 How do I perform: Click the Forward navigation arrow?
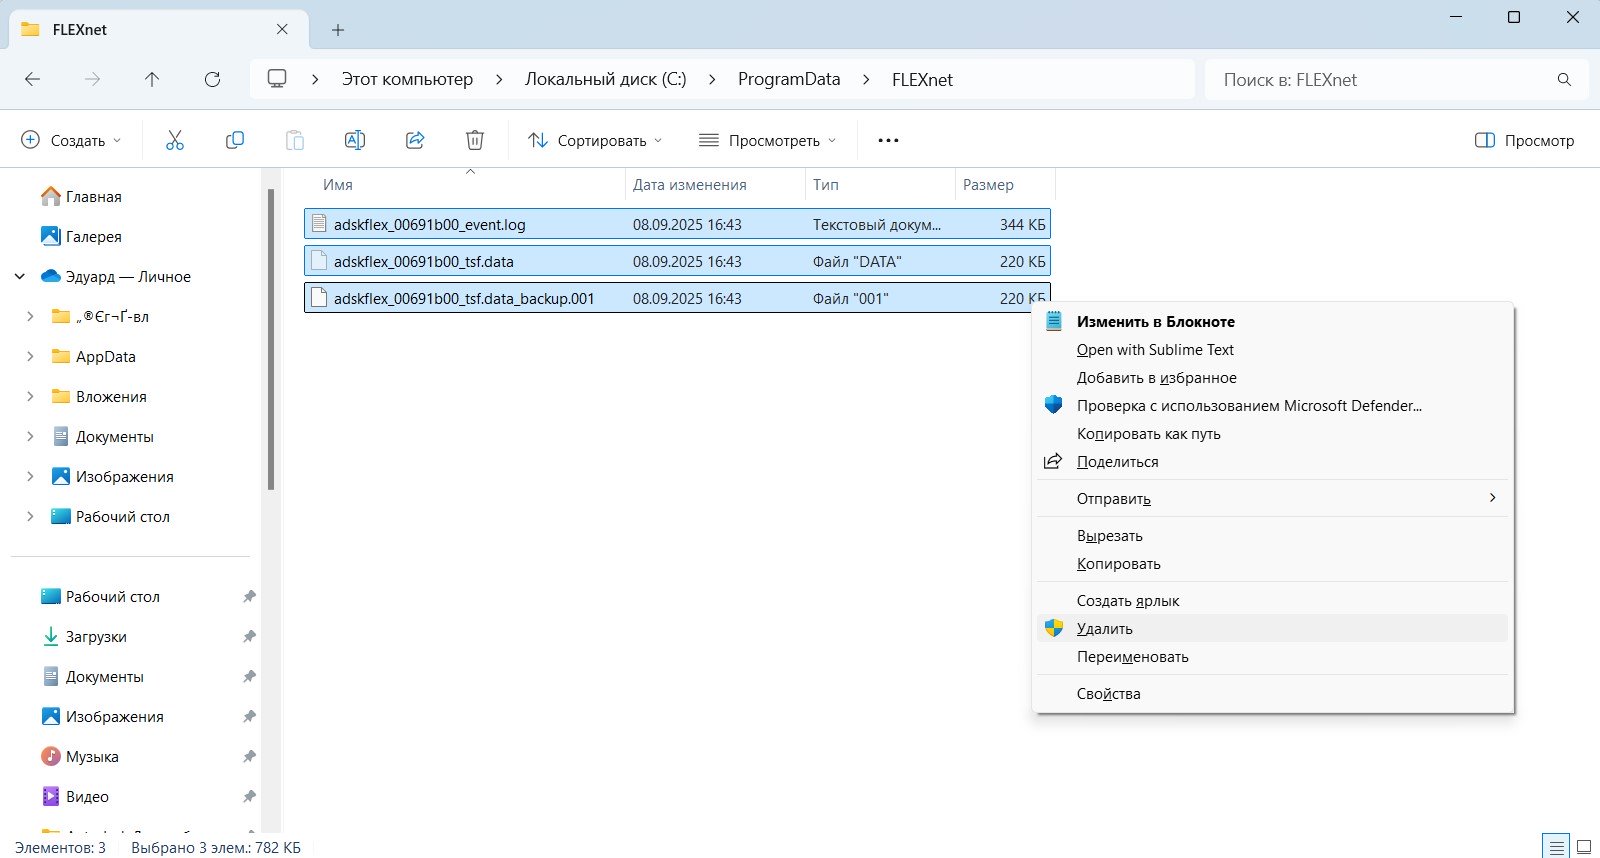(x=93, y=80)
